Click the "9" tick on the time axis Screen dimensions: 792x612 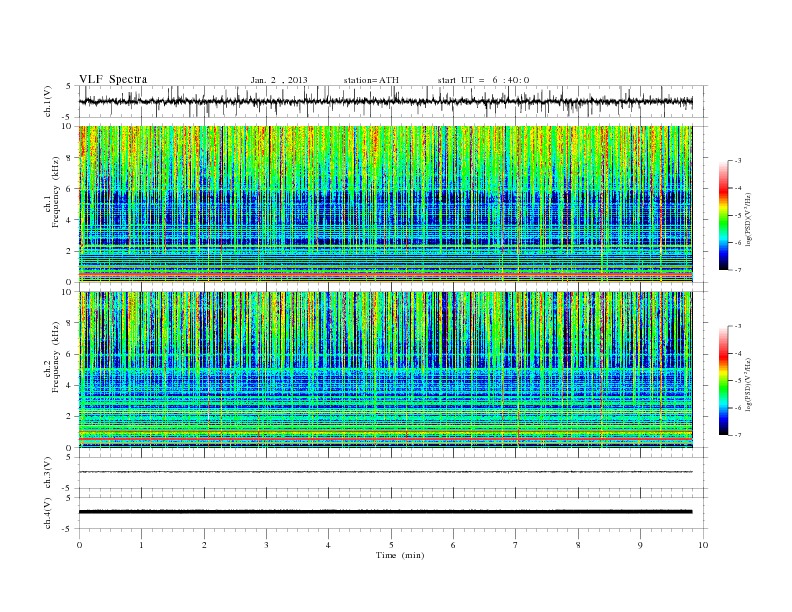click(x=640, y=545)
